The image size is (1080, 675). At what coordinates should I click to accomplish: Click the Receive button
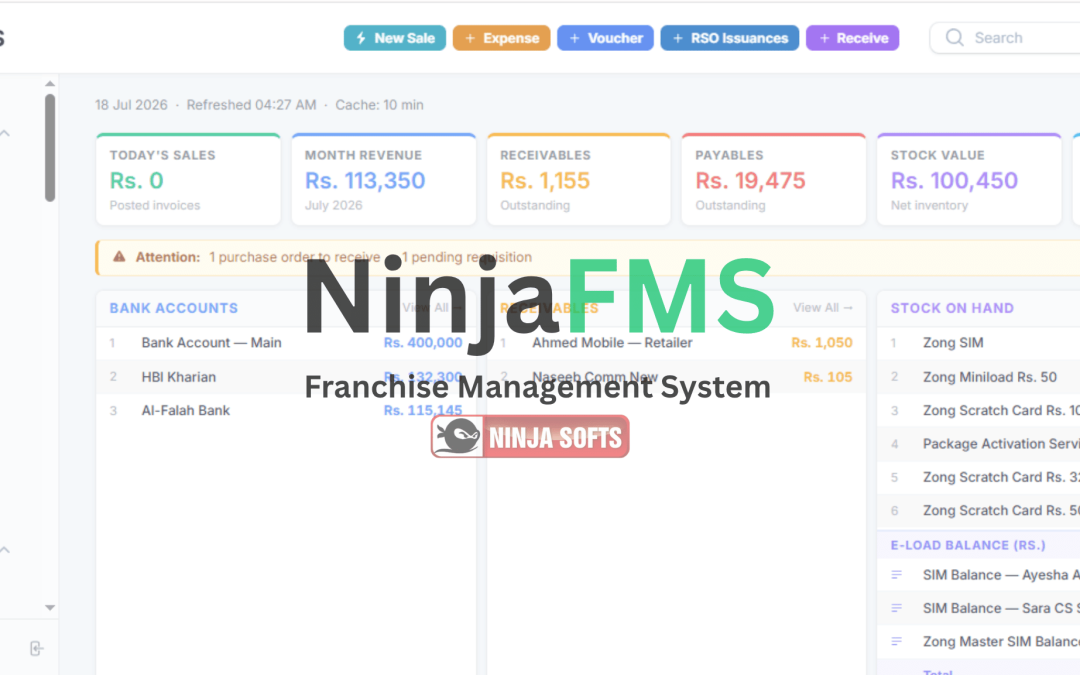[x=853, y=38]
